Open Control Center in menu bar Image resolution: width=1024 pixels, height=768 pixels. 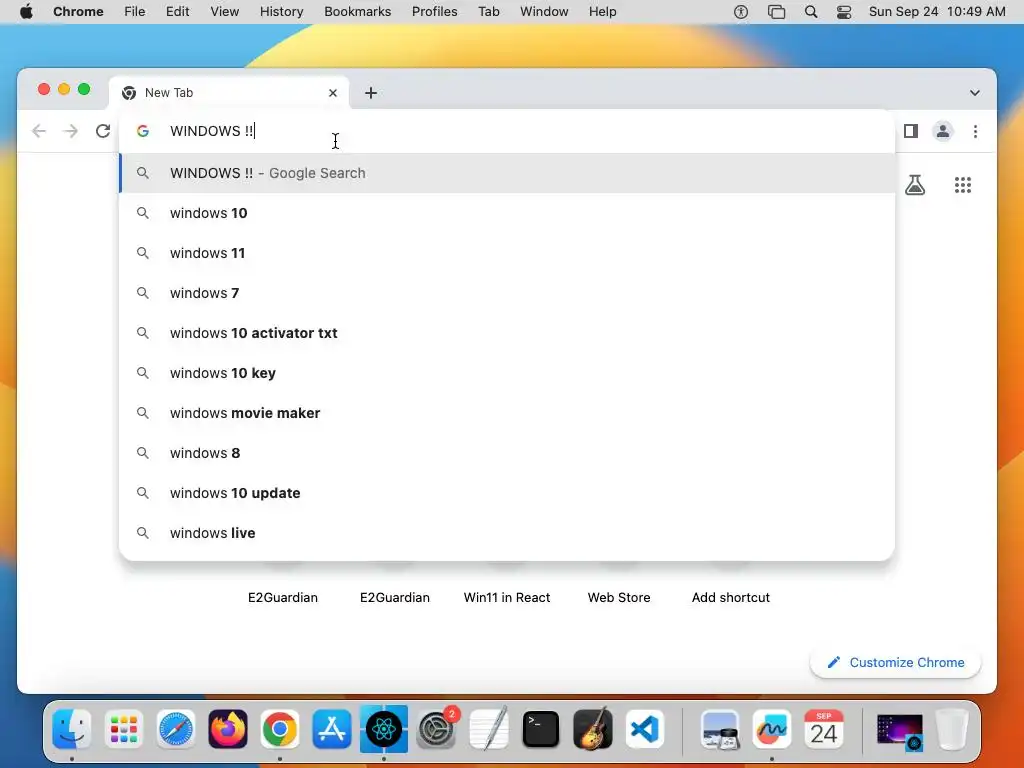tap(844, 12)
